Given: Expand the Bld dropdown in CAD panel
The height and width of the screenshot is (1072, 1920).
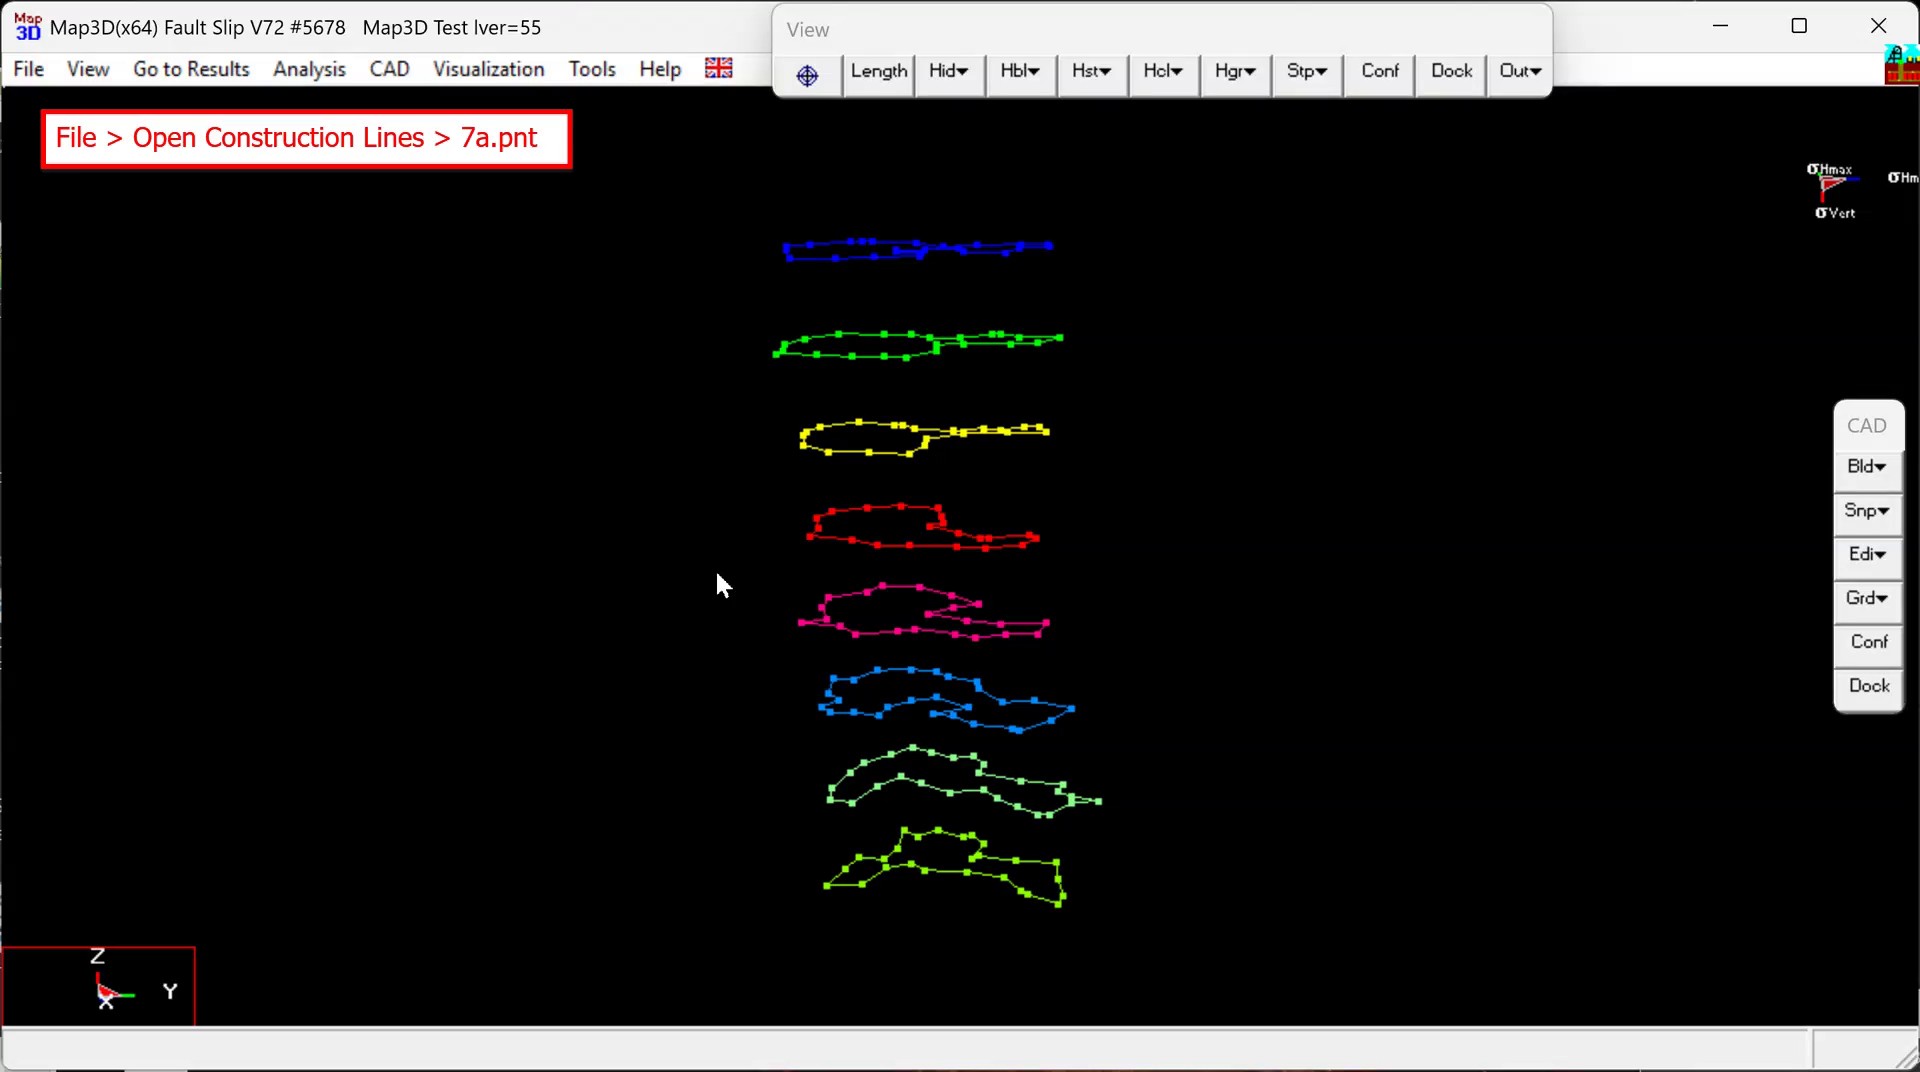Looking at the screenshot, I should click(x=1866, y=467).
